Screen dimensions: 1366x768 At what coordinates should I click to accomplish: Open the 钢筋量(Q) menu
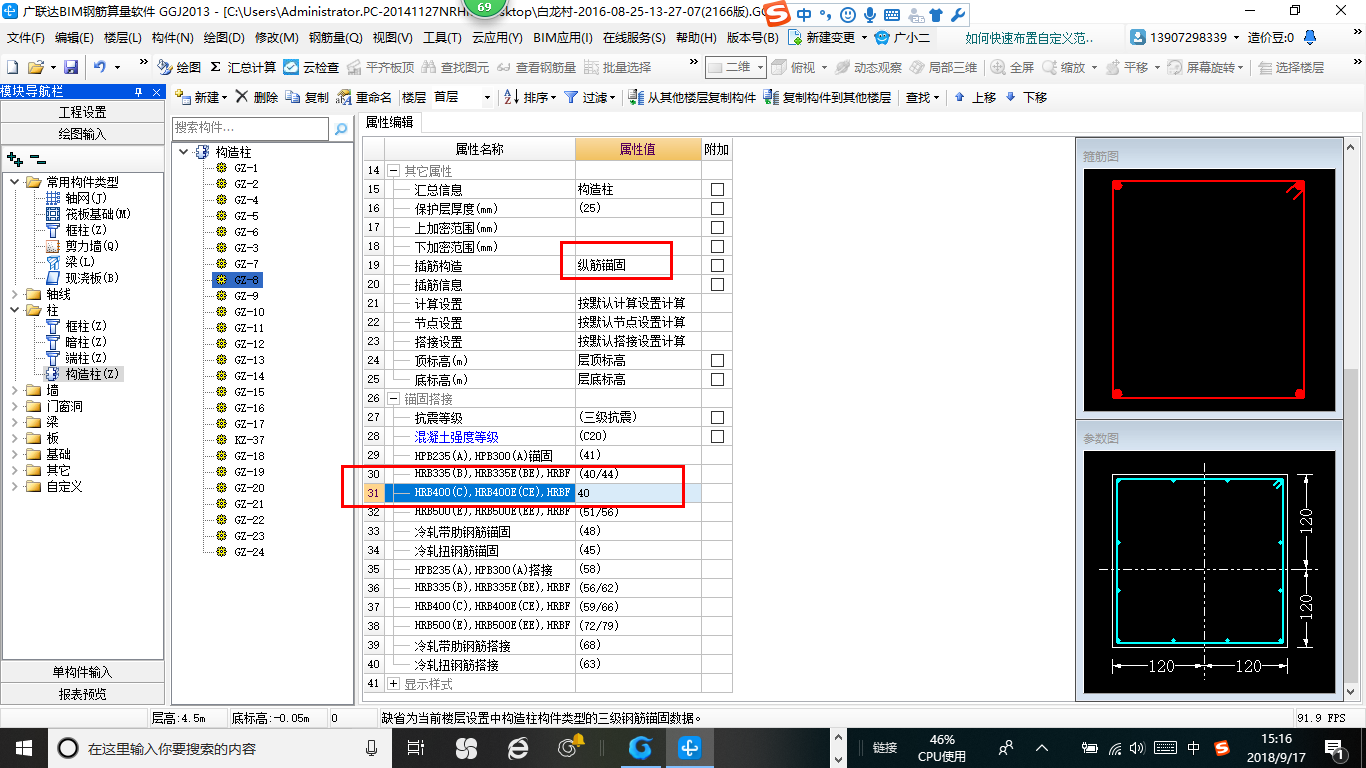[x=335, y=38]
